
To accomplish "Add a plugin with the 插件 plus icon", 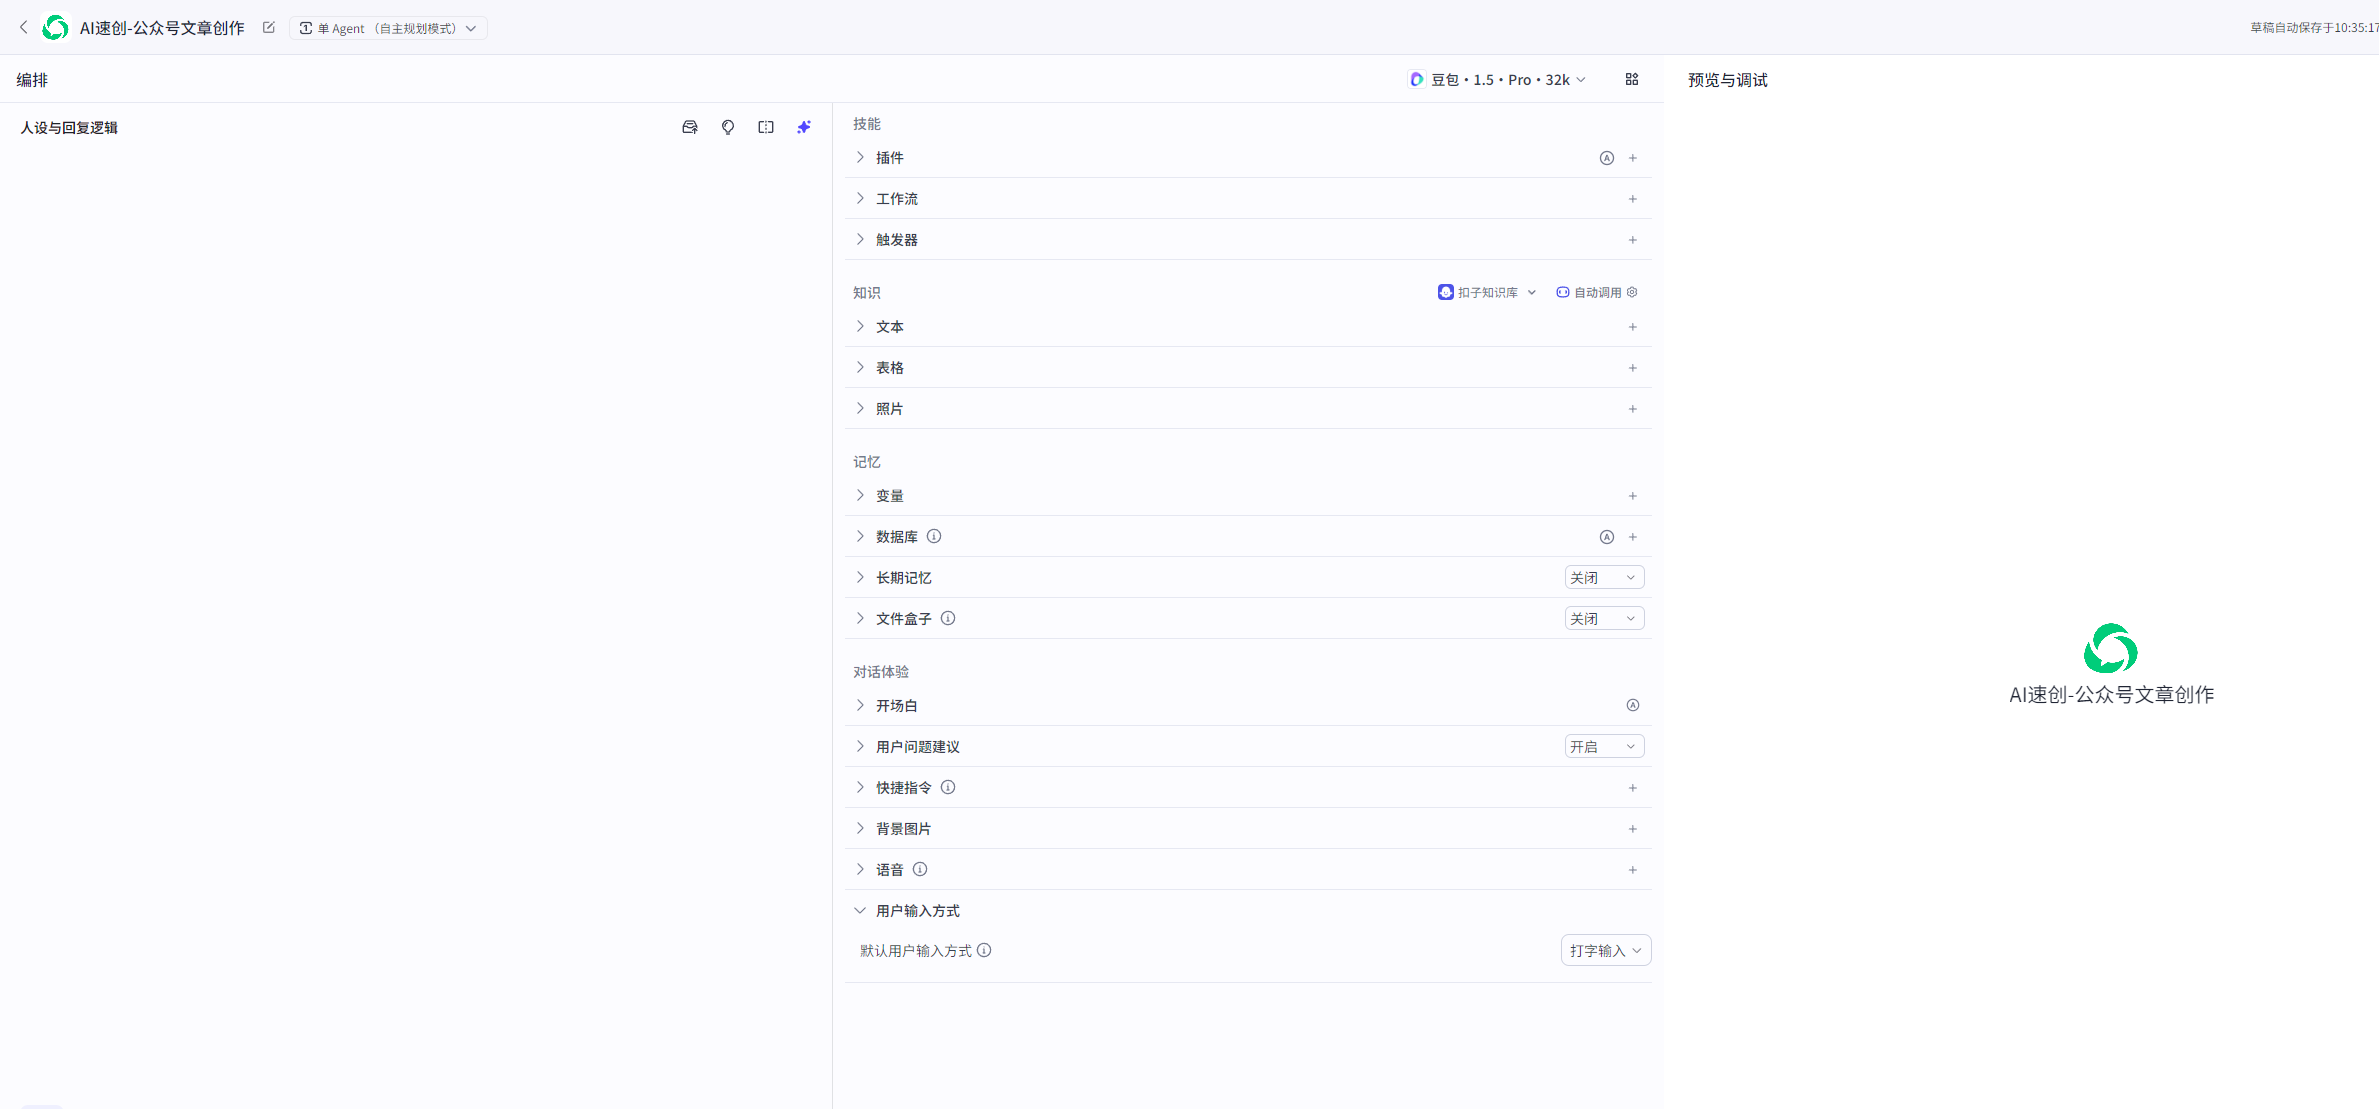I will (1633, 158).
